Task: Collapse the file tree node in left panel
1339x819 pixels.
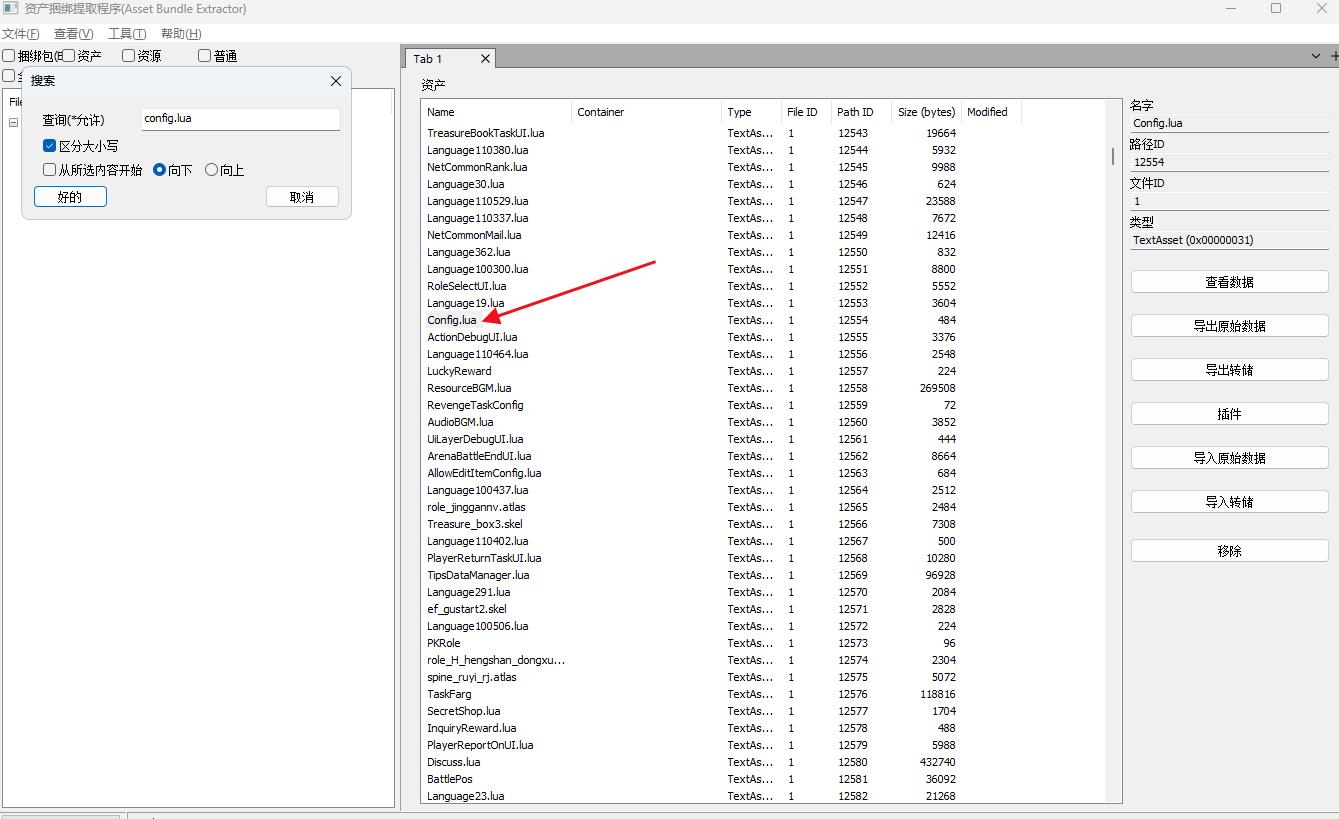Action: click(14, 123)
